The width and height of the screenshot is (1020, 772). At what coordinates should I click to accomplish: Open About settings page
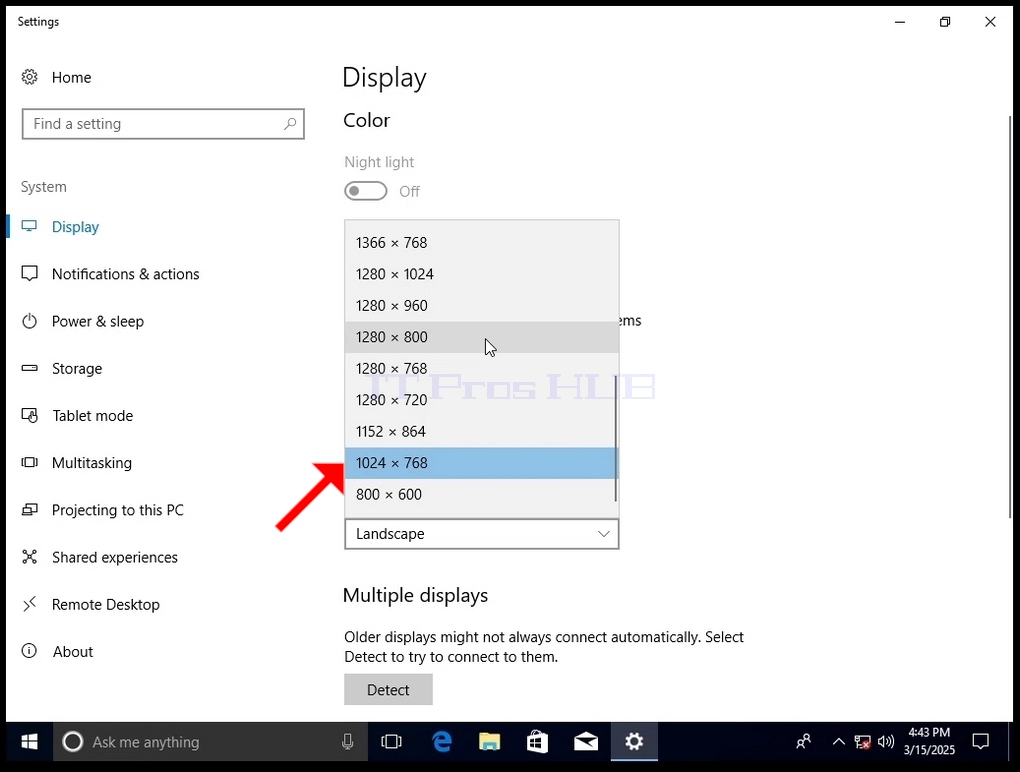tap(73, 652)
